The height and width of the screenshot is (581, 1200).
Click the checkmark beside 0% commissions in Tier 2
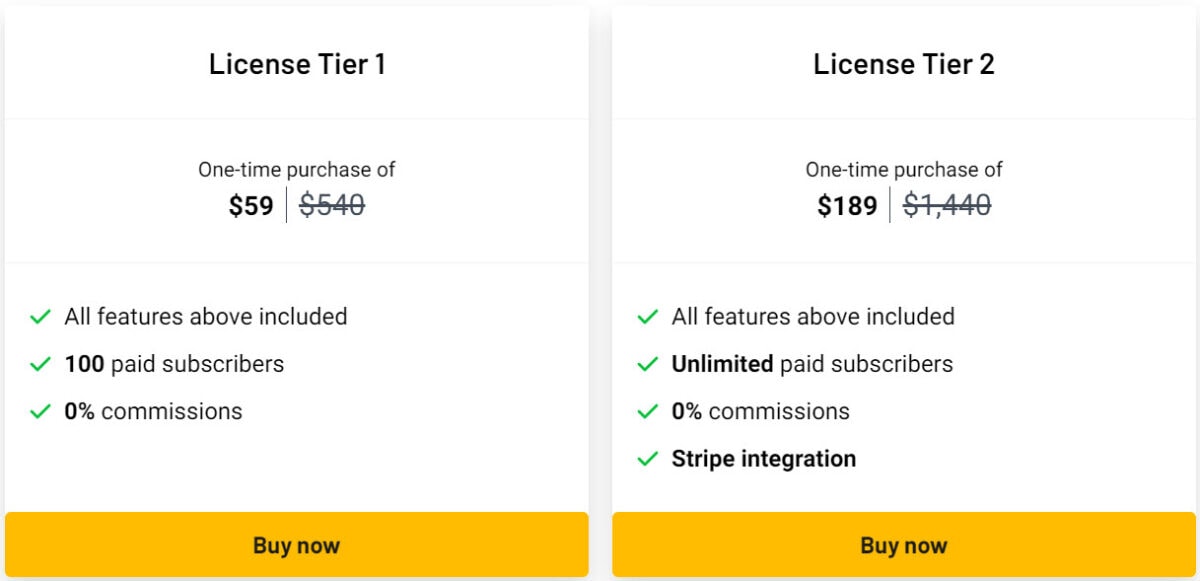646,411
